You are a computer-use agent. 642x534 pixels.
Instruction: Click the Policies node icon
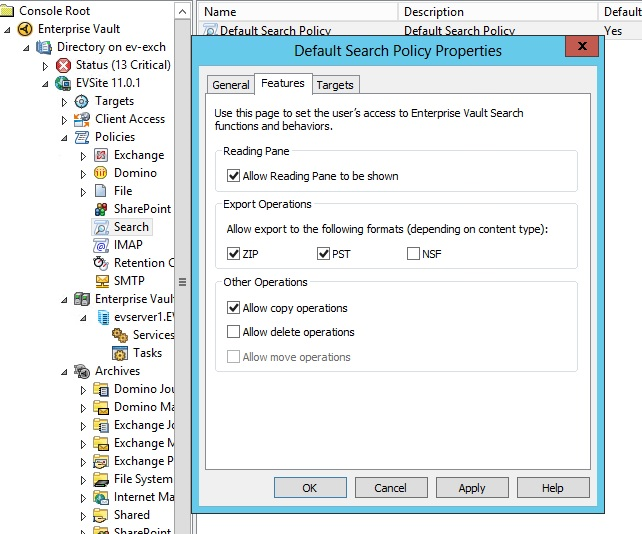coord(81,137)
